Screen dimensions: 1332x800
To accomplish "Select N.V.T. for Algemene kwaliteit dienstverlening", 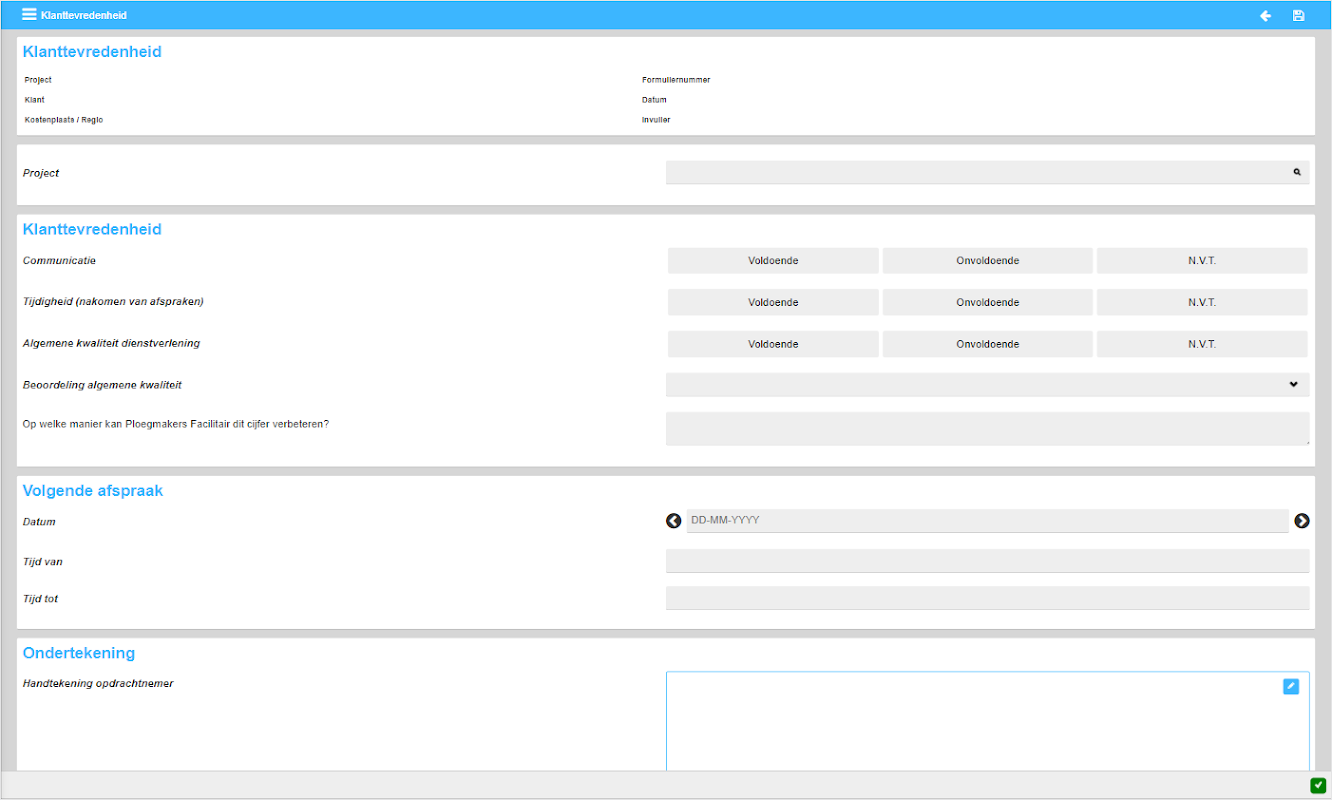I will point(1202,344).
